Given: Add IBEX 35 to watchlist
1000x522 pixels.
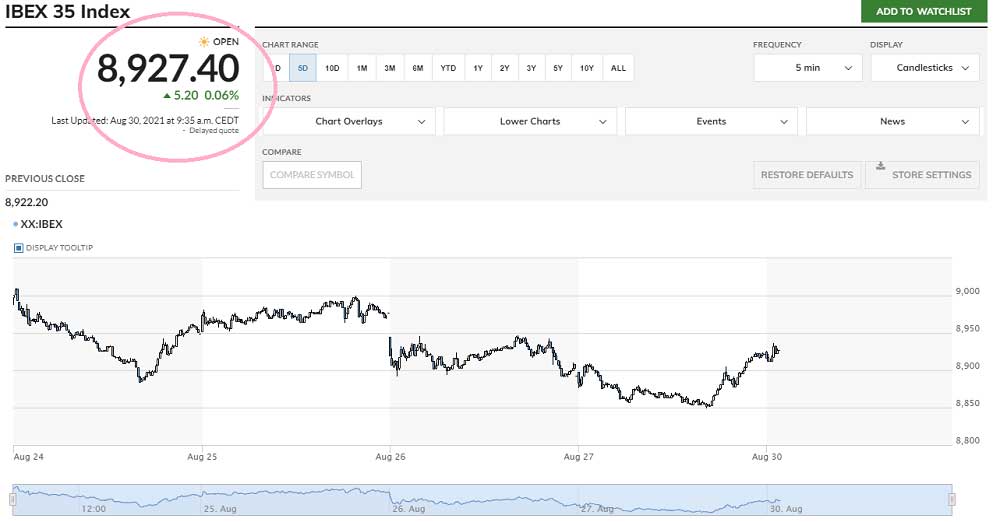Looking at the screenshot, I should 923,11.
